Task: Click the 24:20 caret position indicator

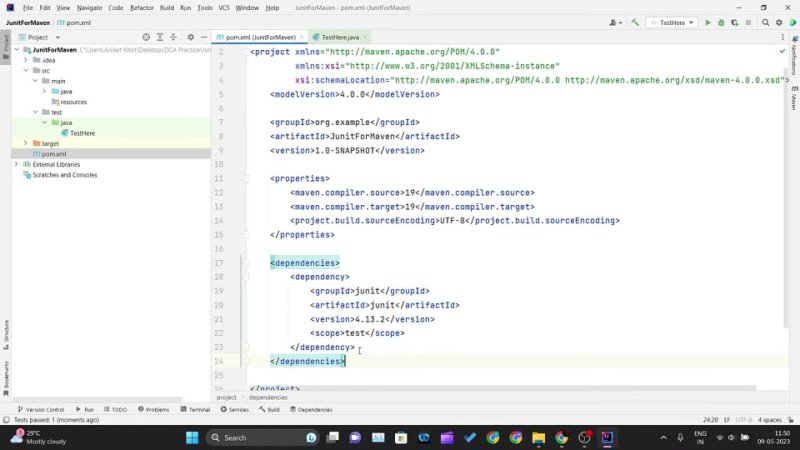Action: [x=710, y=420]
